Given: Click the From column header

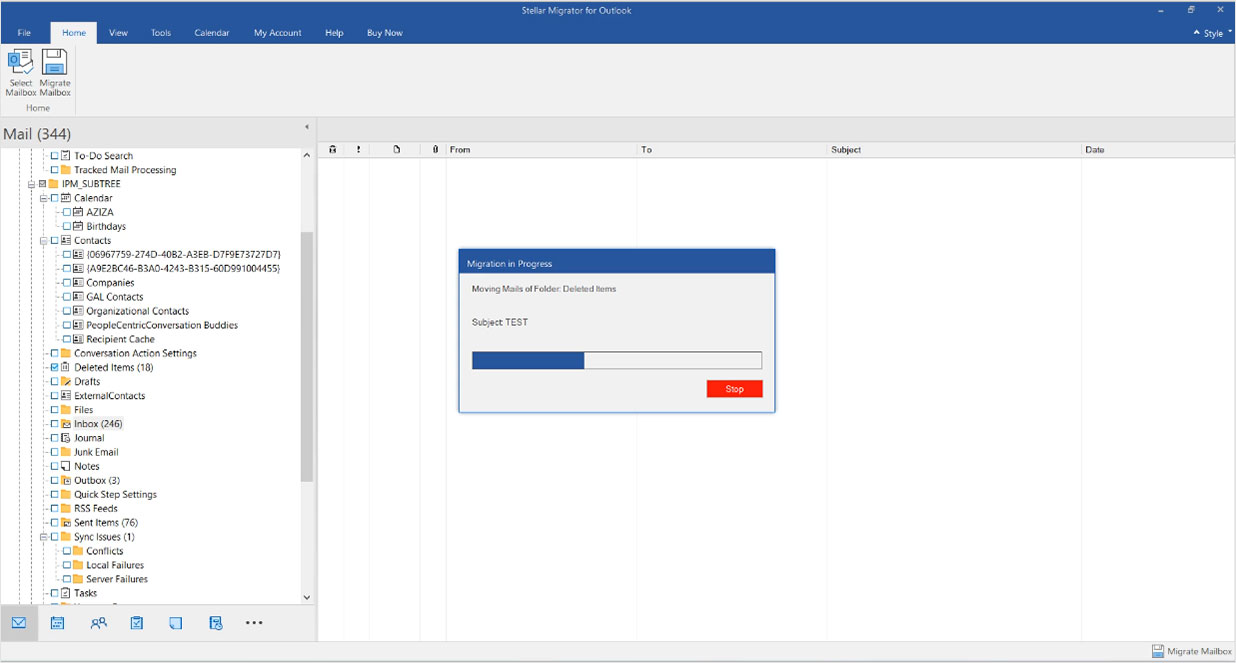Looking at the screenshot, I should (542, 150).
